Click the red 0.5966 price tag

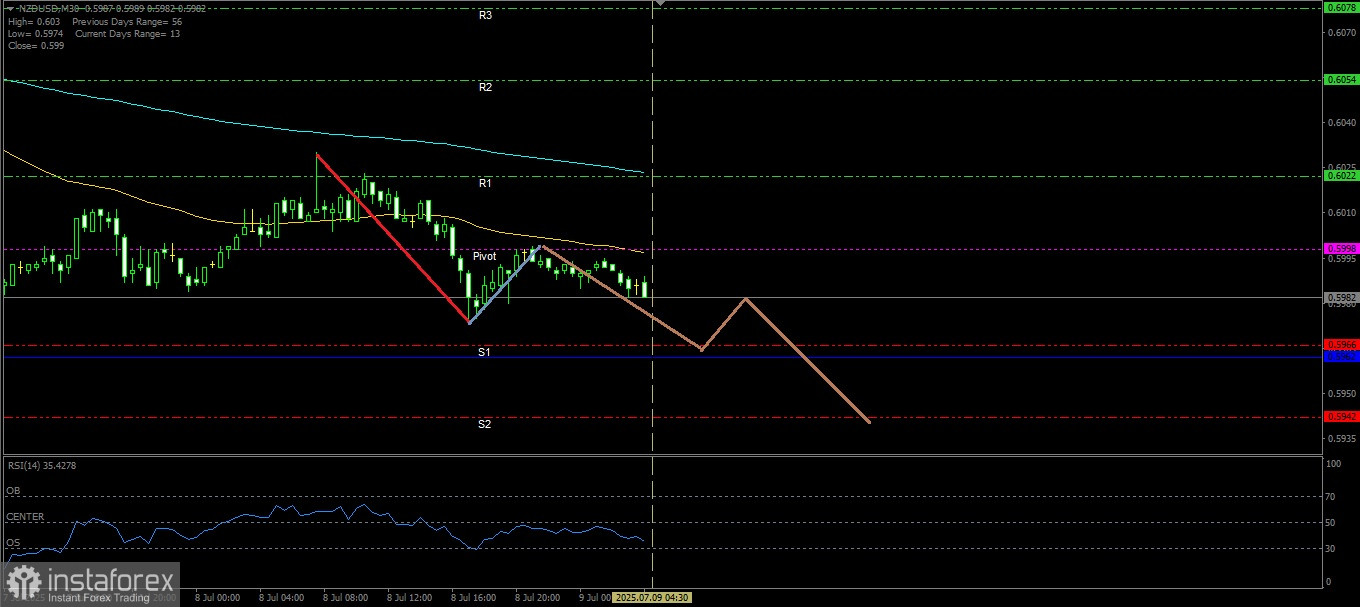(1340, 345)
